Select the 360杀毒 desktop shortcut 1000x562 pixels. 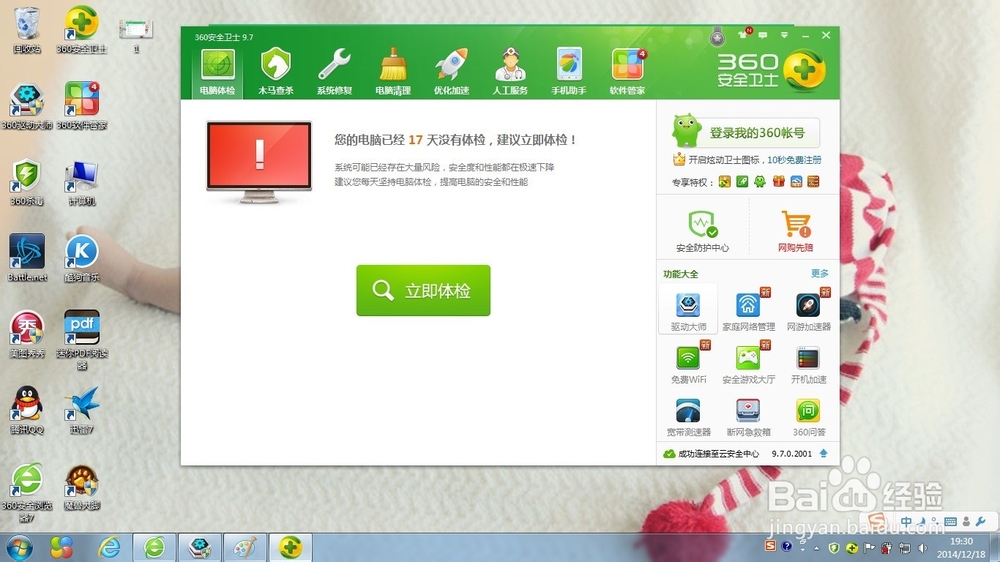[27, 182]
